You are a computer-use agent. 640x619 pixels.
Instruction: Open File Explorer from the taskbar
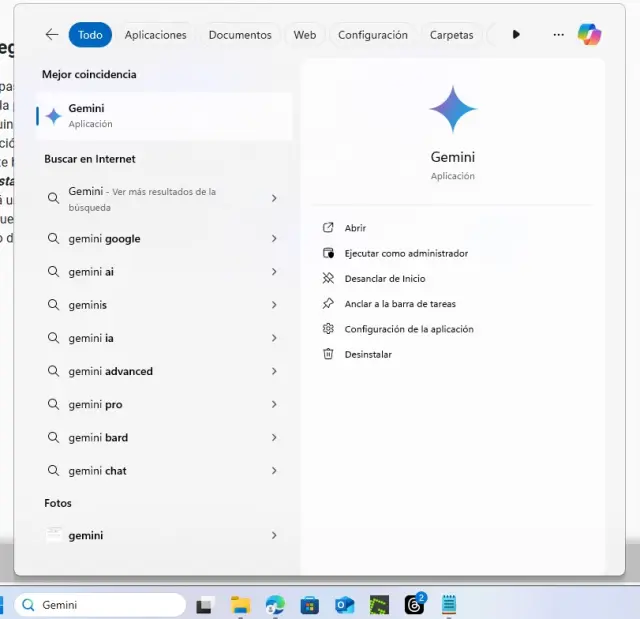tap(240, 605)
